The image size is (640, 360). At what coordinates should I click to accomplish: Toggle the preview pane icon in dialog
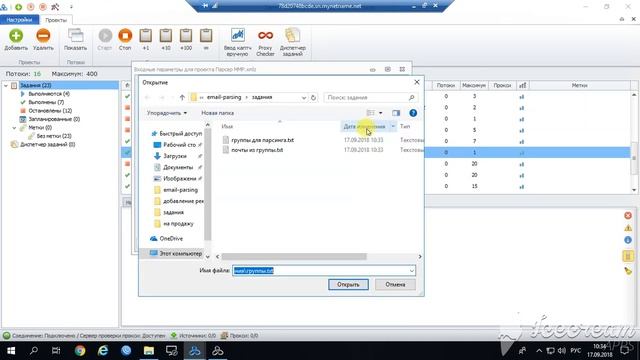tap(396, 113)
